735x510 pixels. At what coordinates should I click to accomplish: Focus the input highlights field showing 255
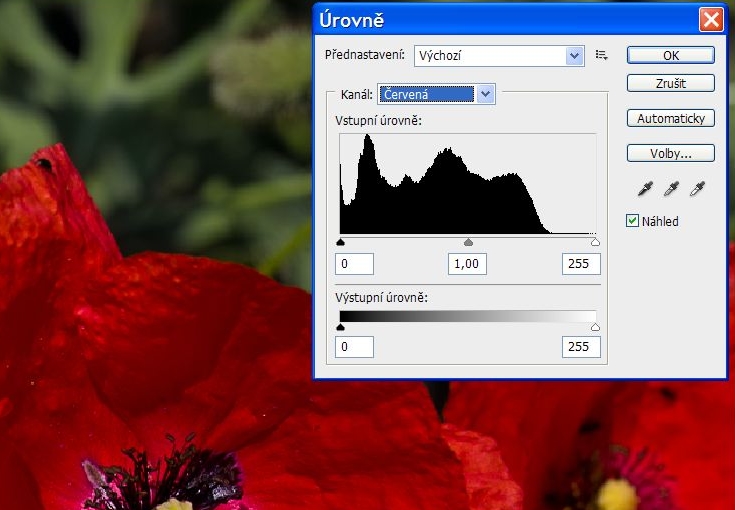point(581,264)
